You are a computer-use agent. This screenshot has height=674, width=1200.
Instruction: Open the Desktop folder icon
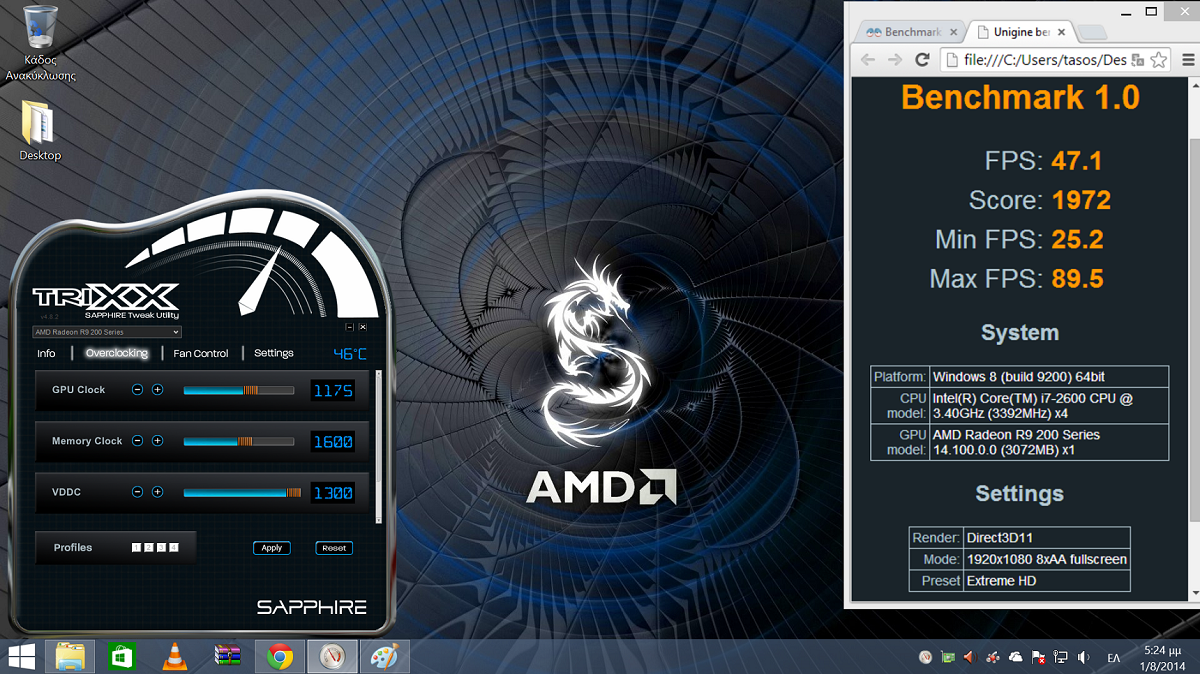tap(40, 130)
